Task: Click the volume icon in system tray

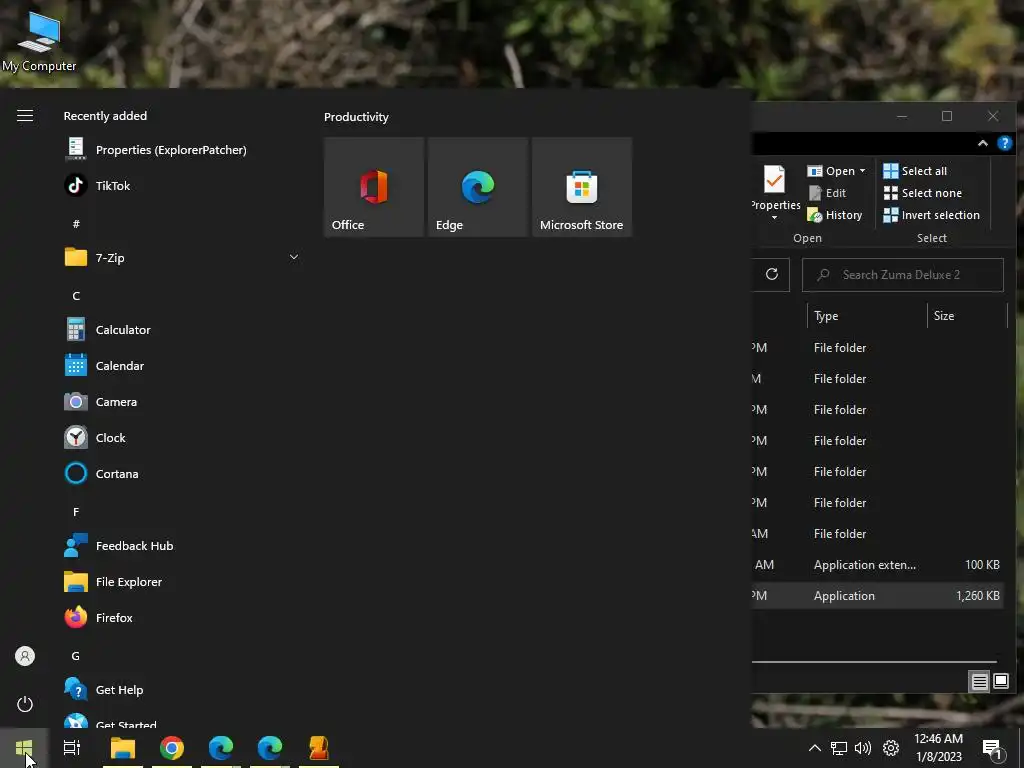Action: tap(863, 748)
